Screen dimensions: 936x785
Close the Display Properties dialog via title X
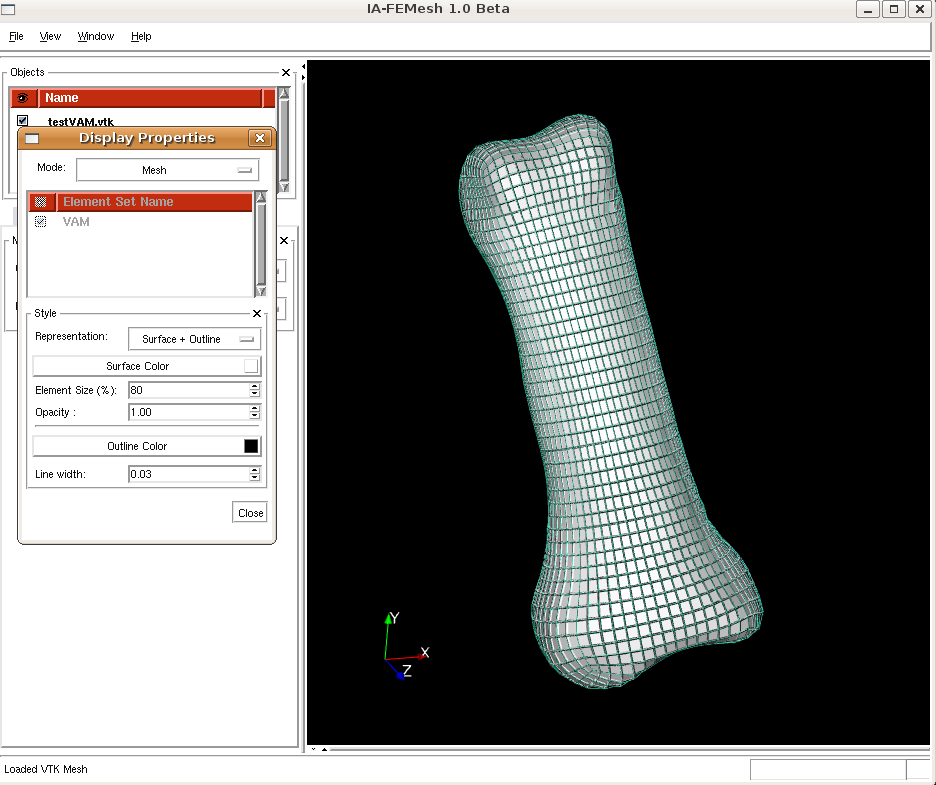click(260, 139)
